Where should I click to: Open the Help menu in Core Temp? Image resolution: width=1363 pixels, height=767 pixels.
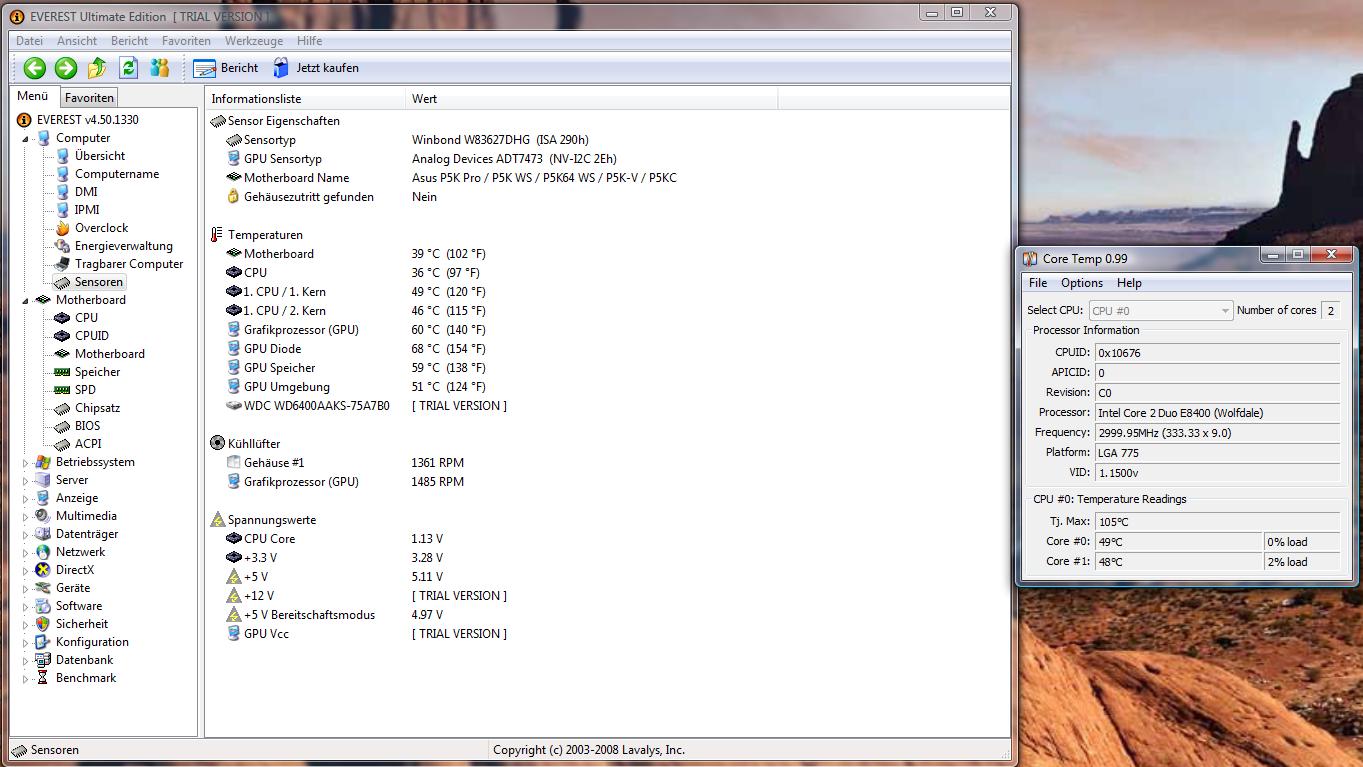click(1129, 283)
